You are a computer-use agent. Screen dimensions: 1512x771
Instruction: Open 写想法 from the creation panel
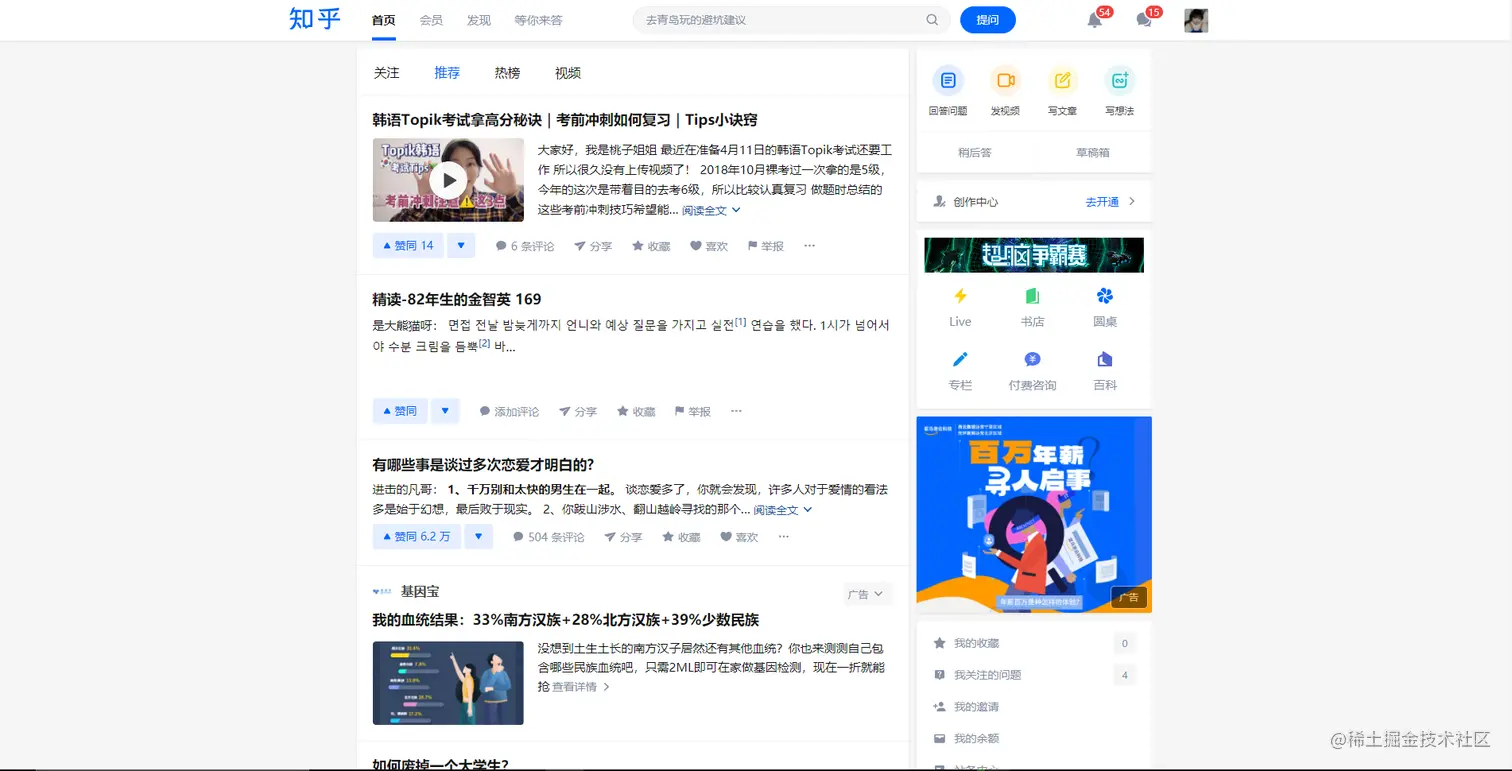click(x=1119, y=80)
